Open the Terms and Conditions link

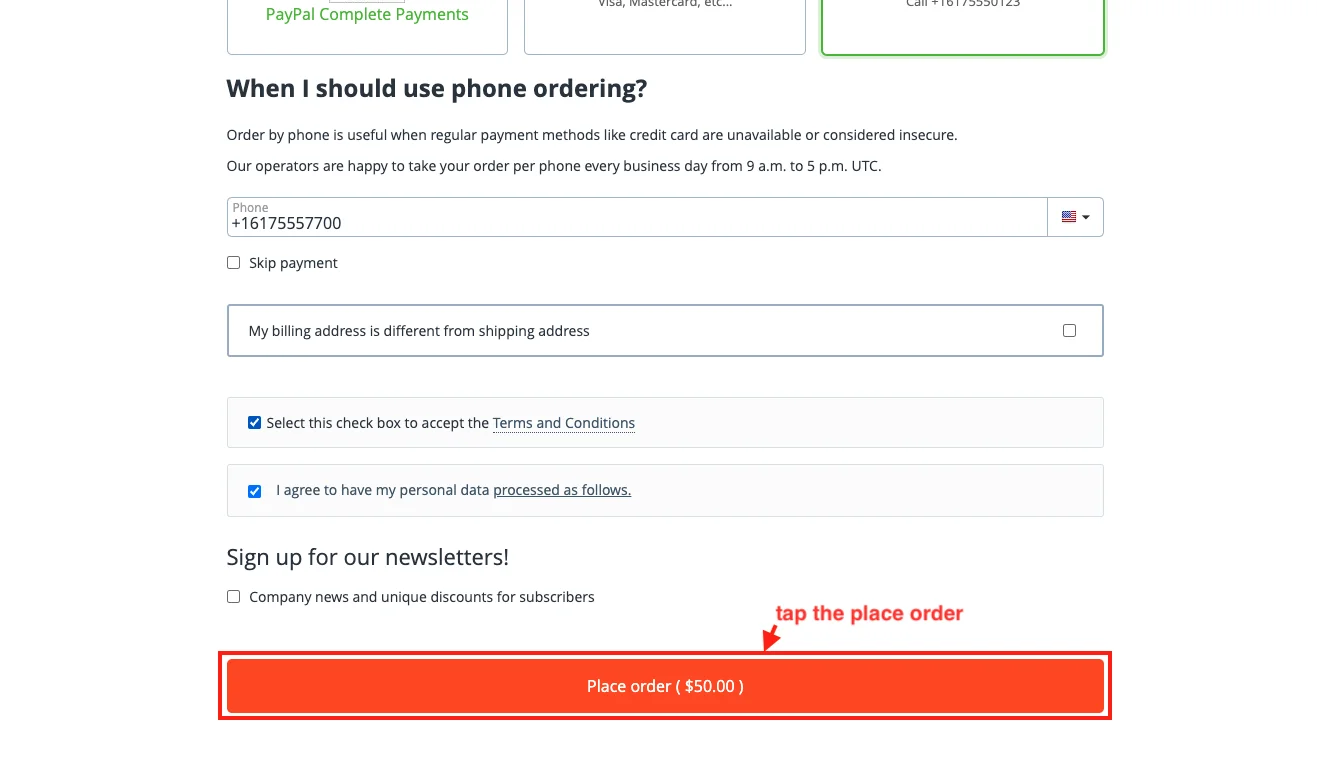click(563, 423)
